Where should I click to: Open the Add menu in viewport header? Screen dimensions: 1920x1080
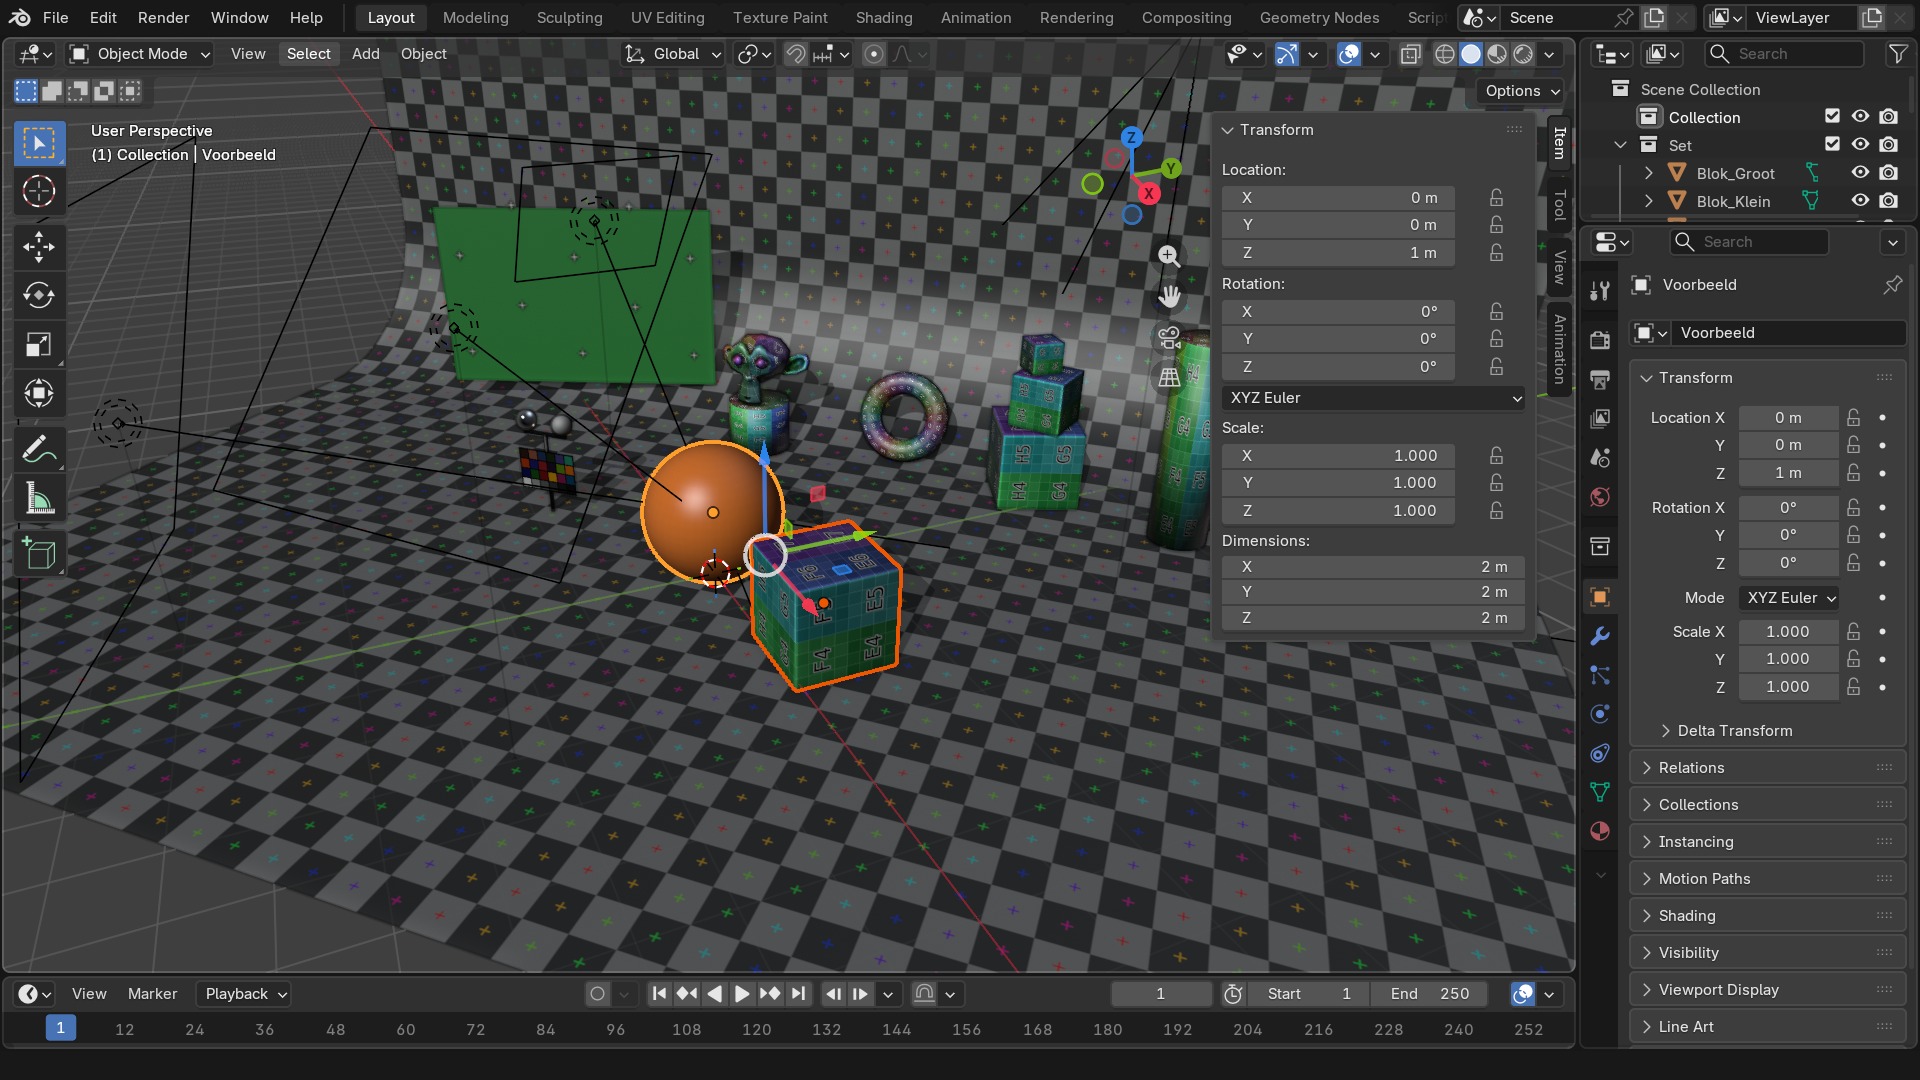tap(365, 54)
